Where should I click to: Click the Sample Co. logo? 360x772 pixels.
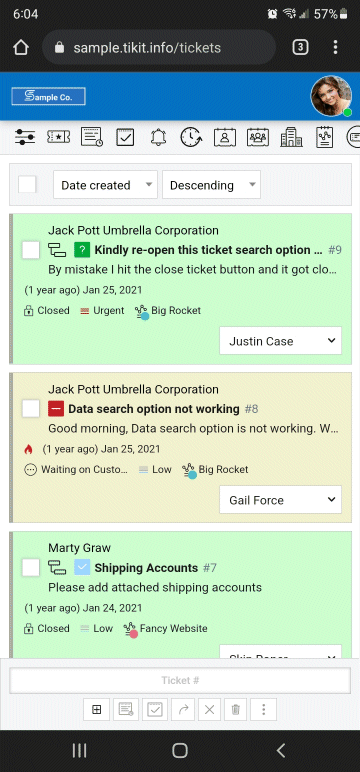49,96
